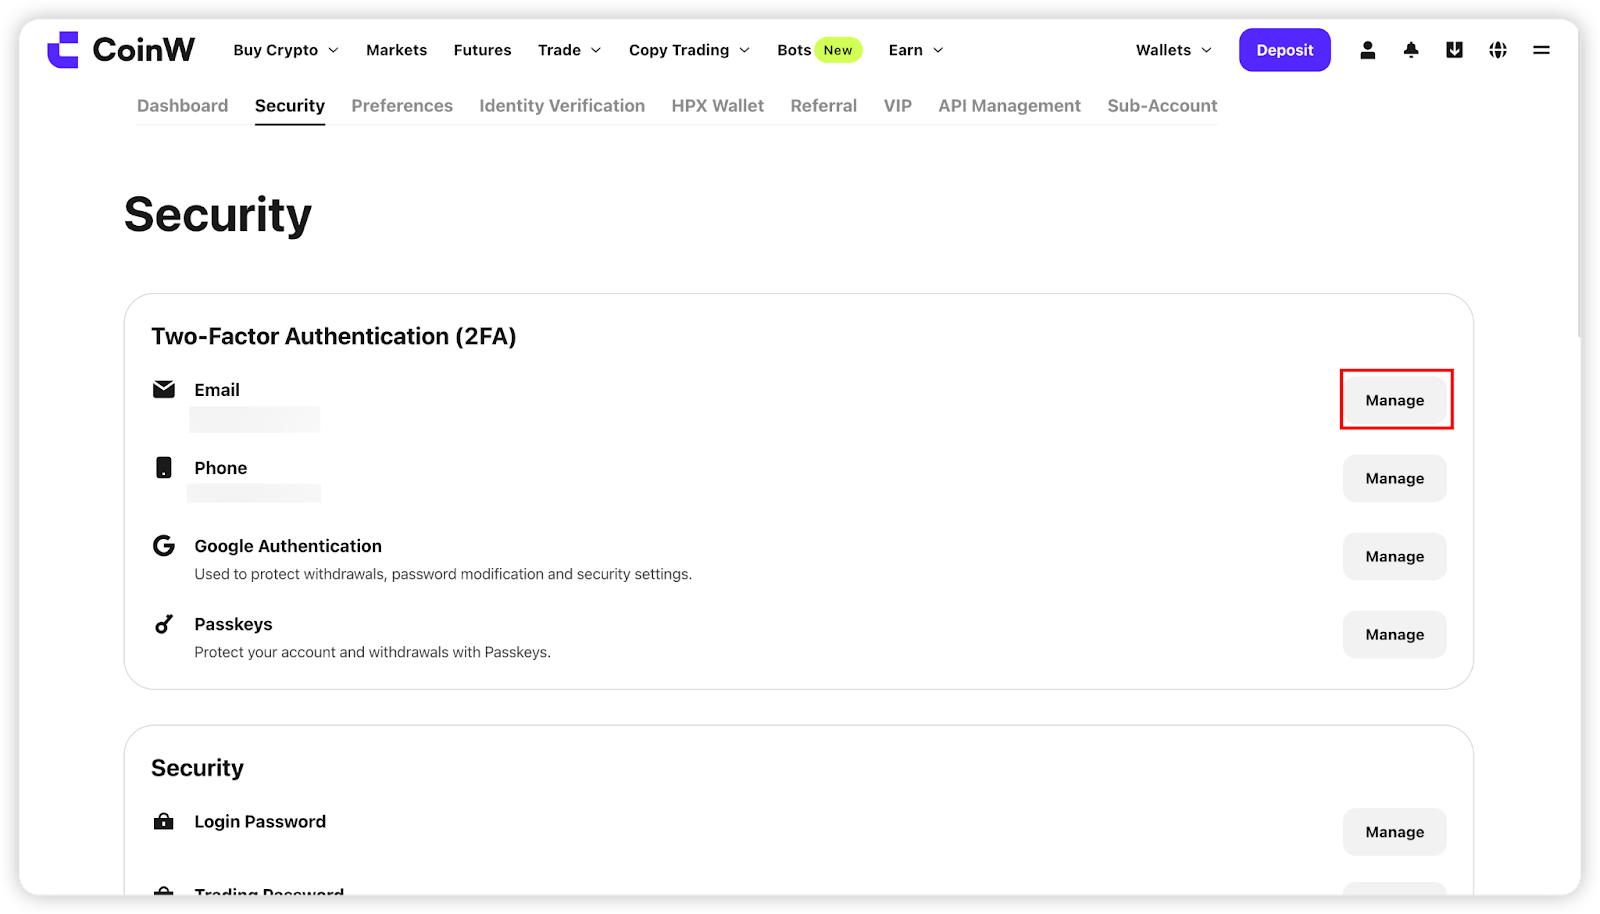
Task: Click the download app icon
Action: tap(1454, 50)
